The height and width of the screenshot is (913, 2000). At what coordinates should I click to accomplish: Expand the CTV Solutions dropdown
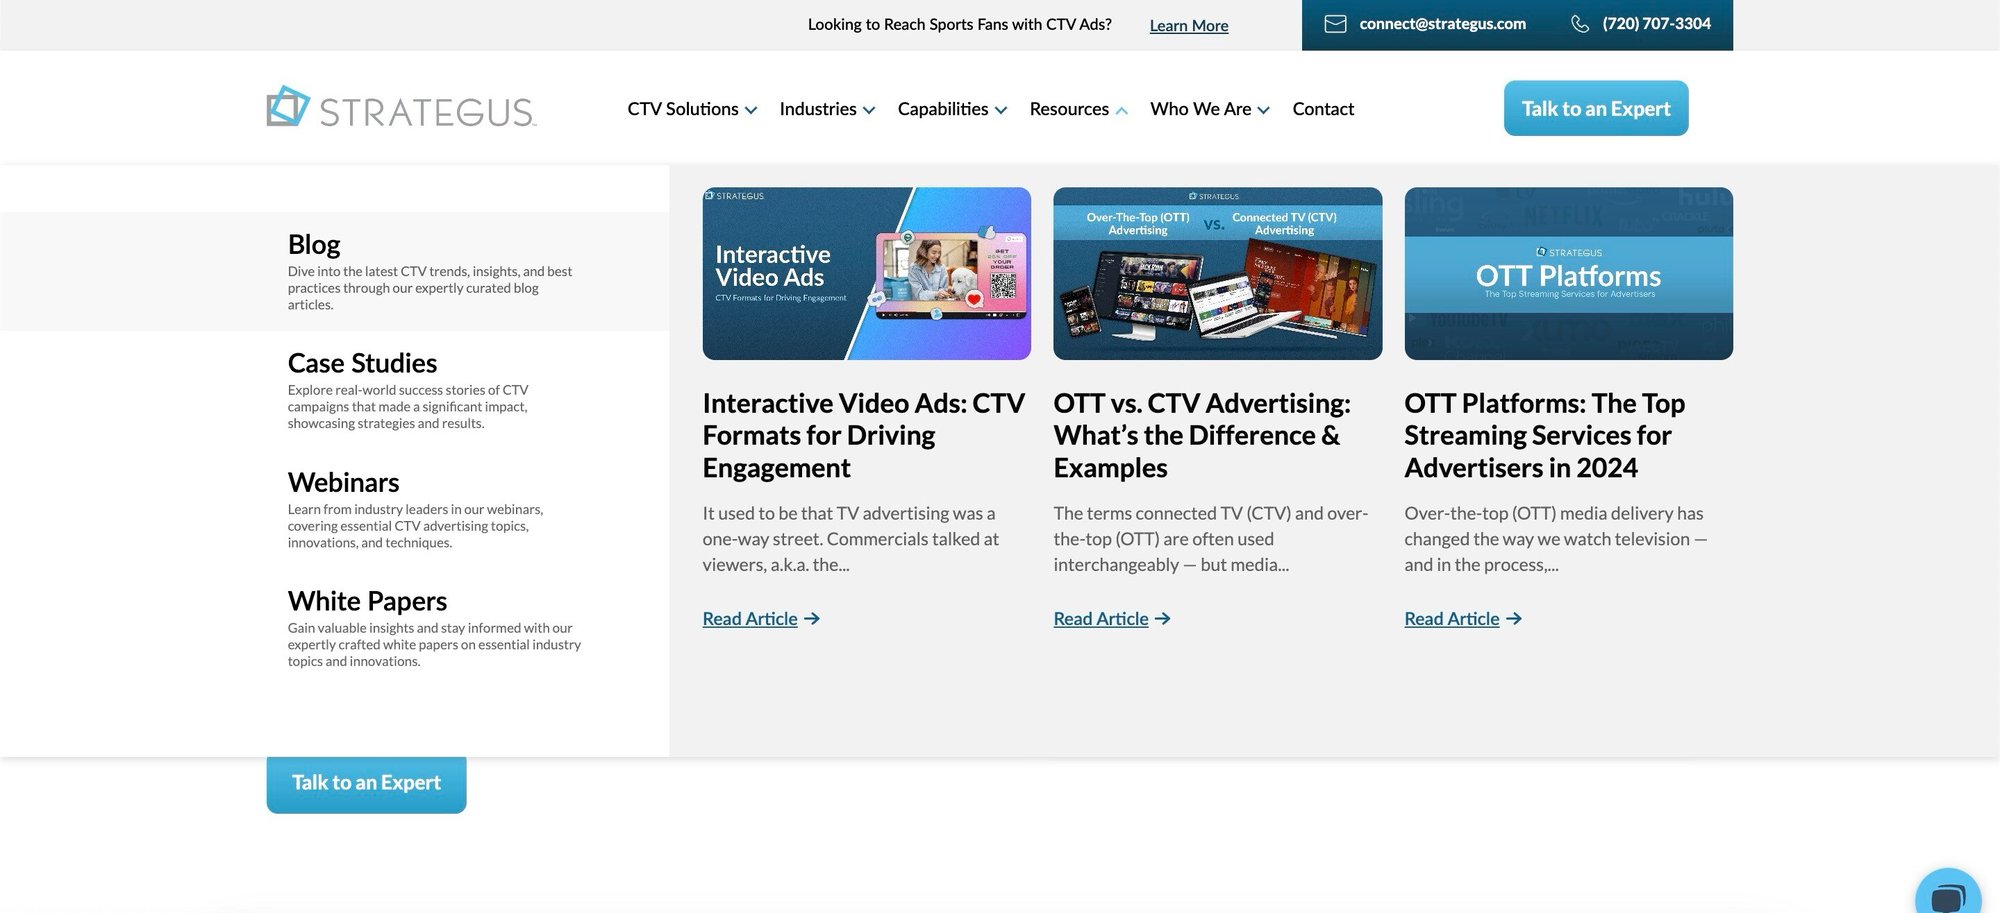coord(750,110)
